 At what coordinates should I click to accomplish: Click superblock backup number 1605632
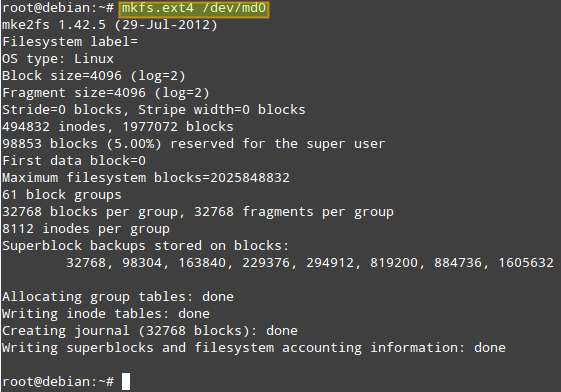click(x=526, y=263)
